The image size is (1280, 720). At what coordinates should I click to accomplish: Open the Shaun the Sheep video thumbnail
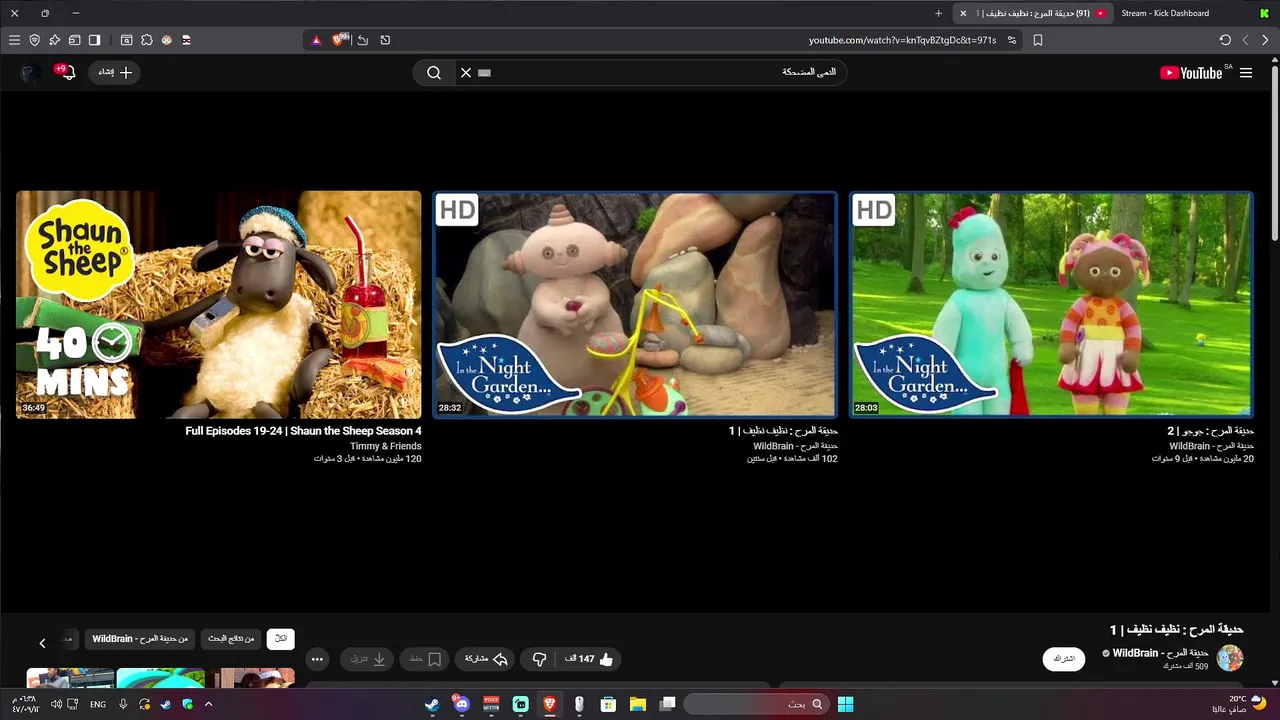[219, 304]
